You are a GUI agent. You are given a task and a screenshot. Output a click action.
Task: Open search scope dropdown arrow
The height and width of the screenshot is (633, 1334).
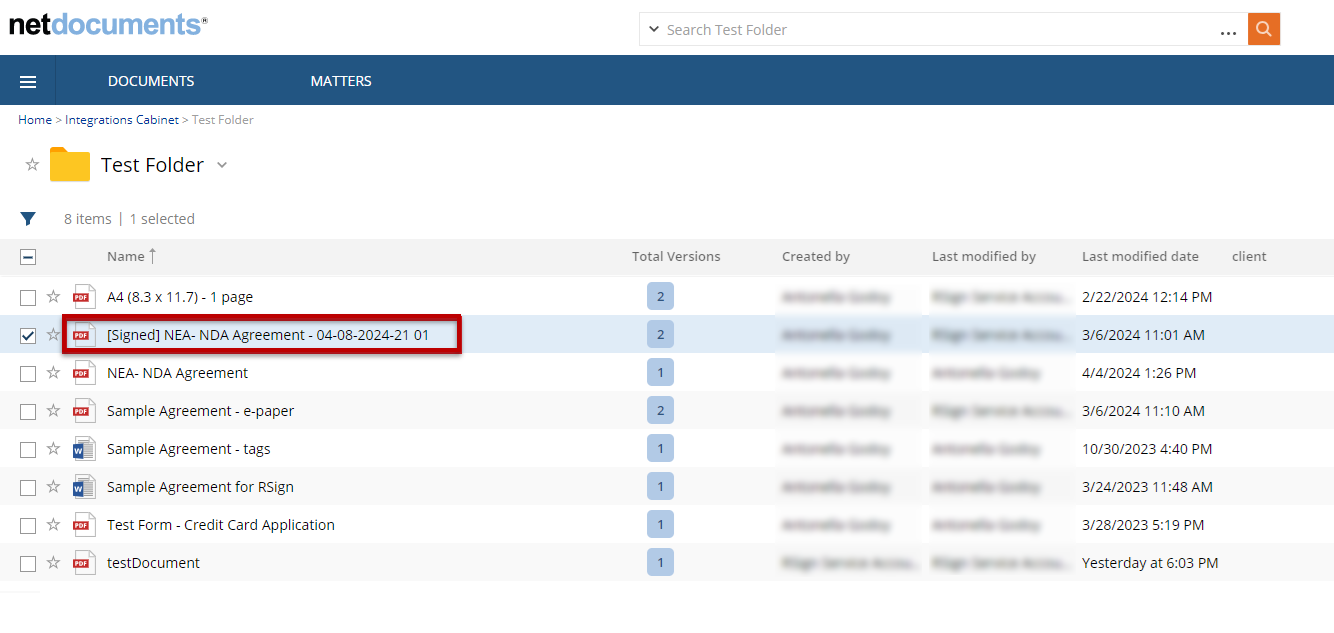[653, 30]
